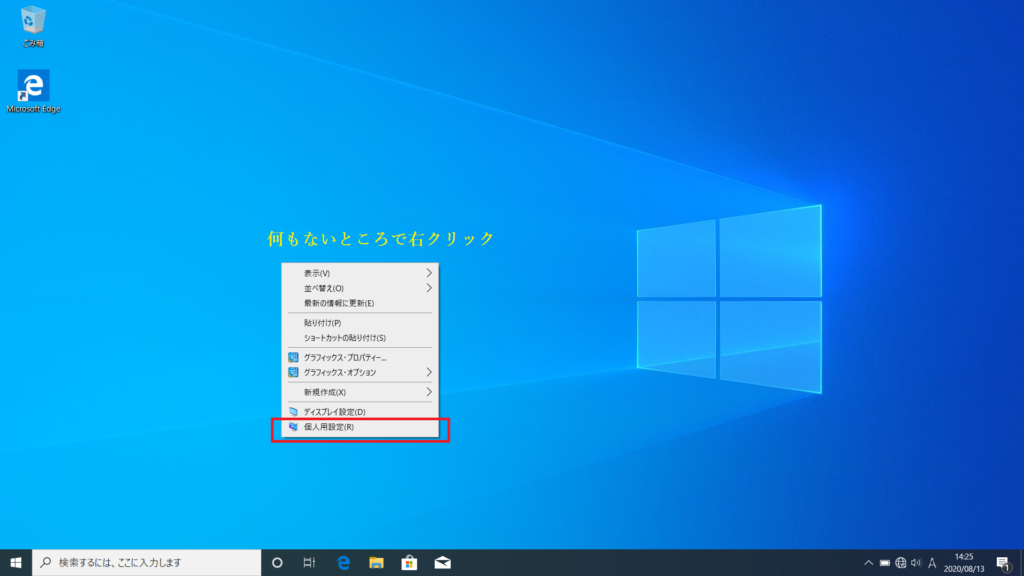Open the Mail app from taskbar
The height and width of the screenshot is (576, 1024).
443,562
